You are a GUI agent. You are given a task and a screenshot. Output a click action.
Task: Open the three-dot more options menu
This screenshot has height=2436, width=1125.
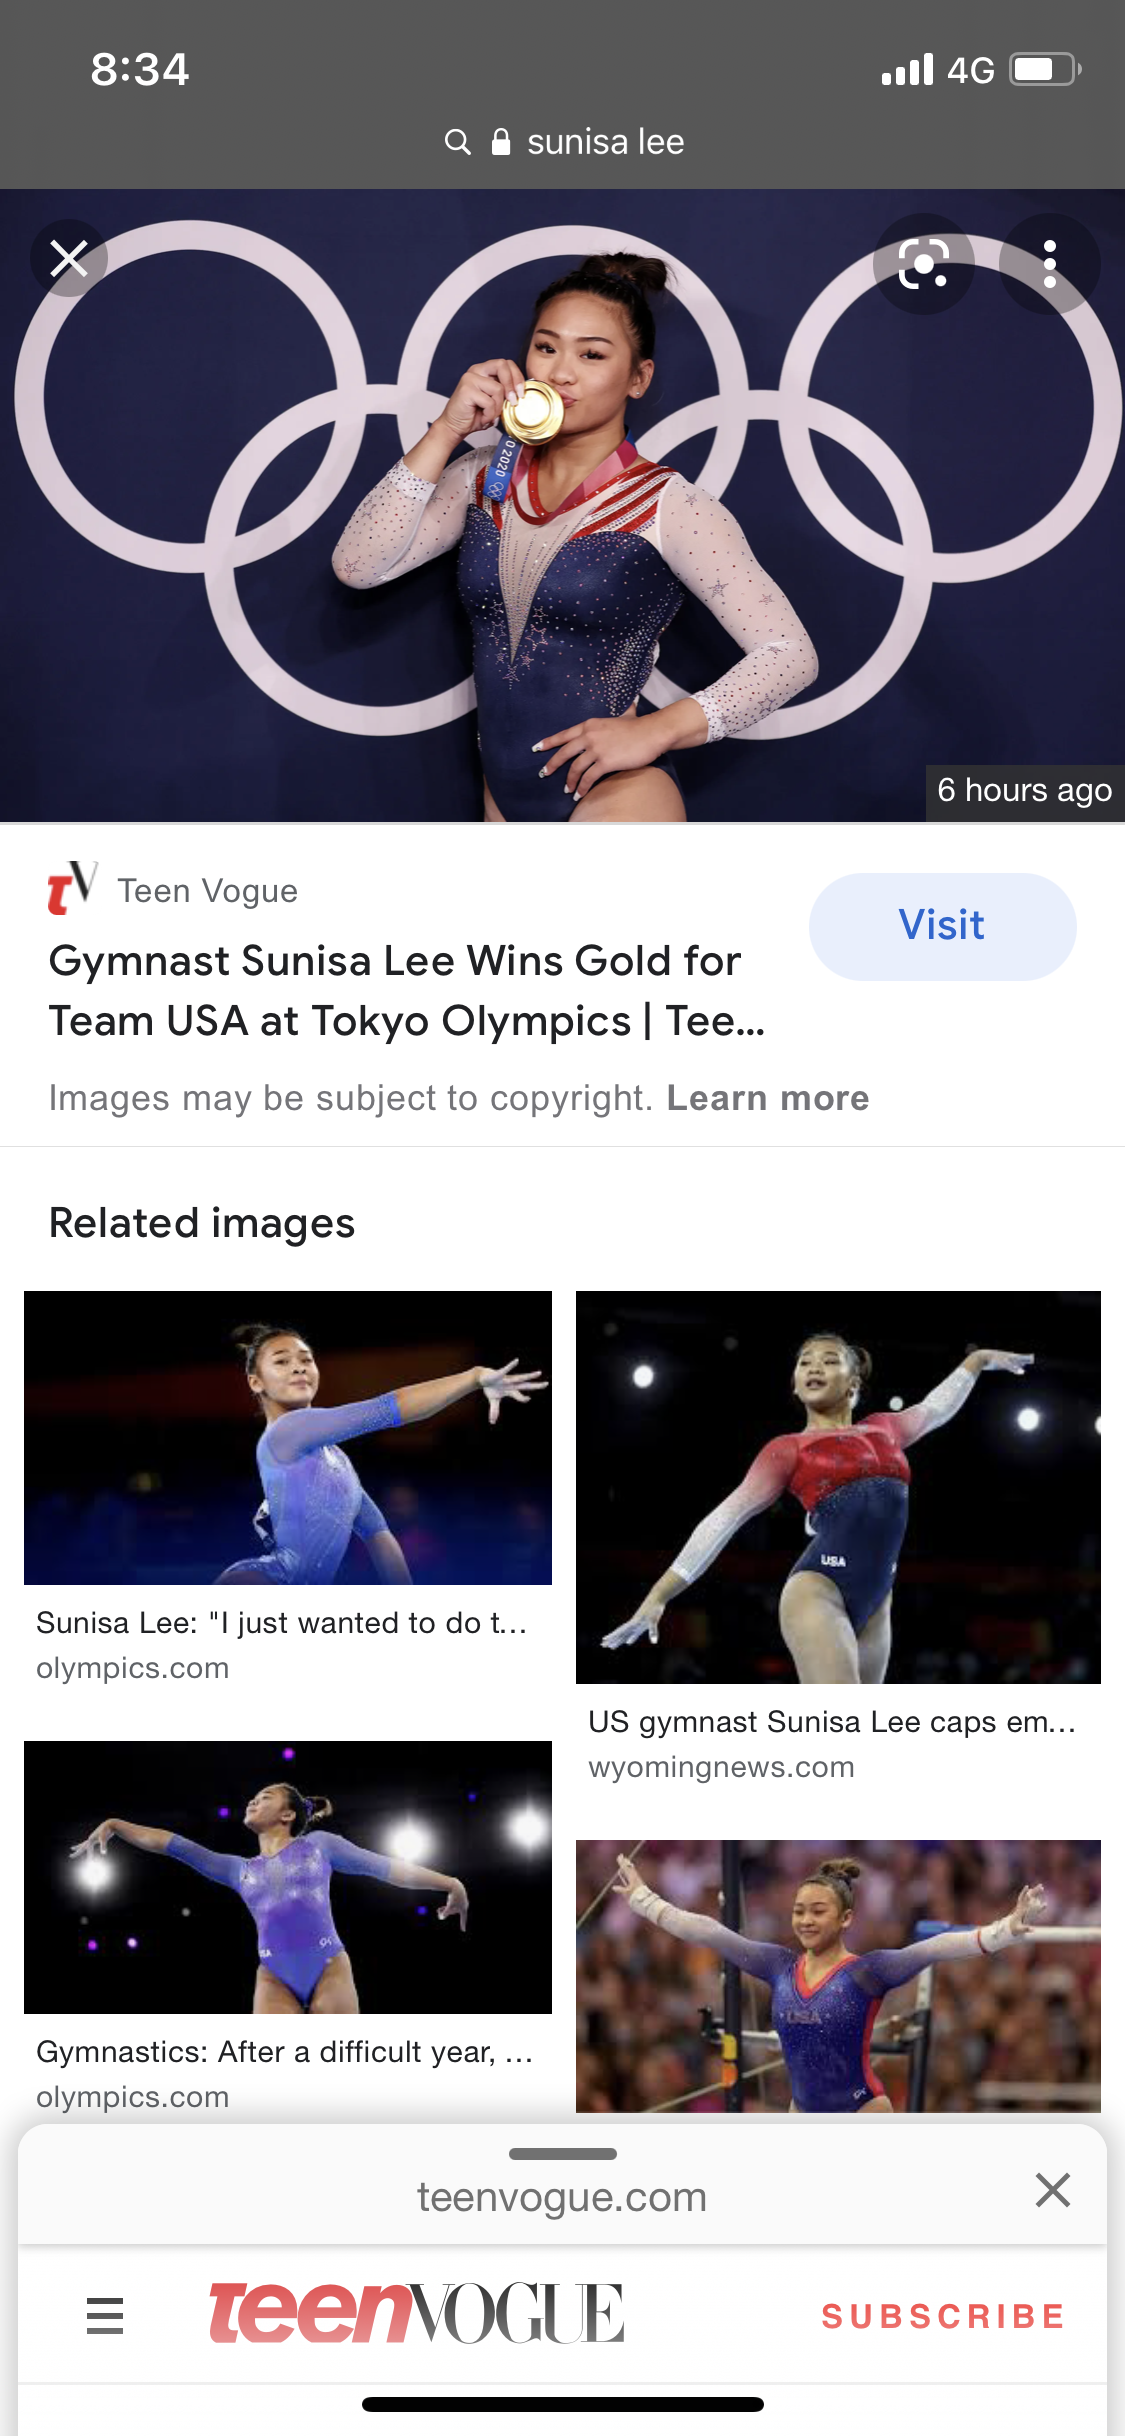[x=1049, y=264]
